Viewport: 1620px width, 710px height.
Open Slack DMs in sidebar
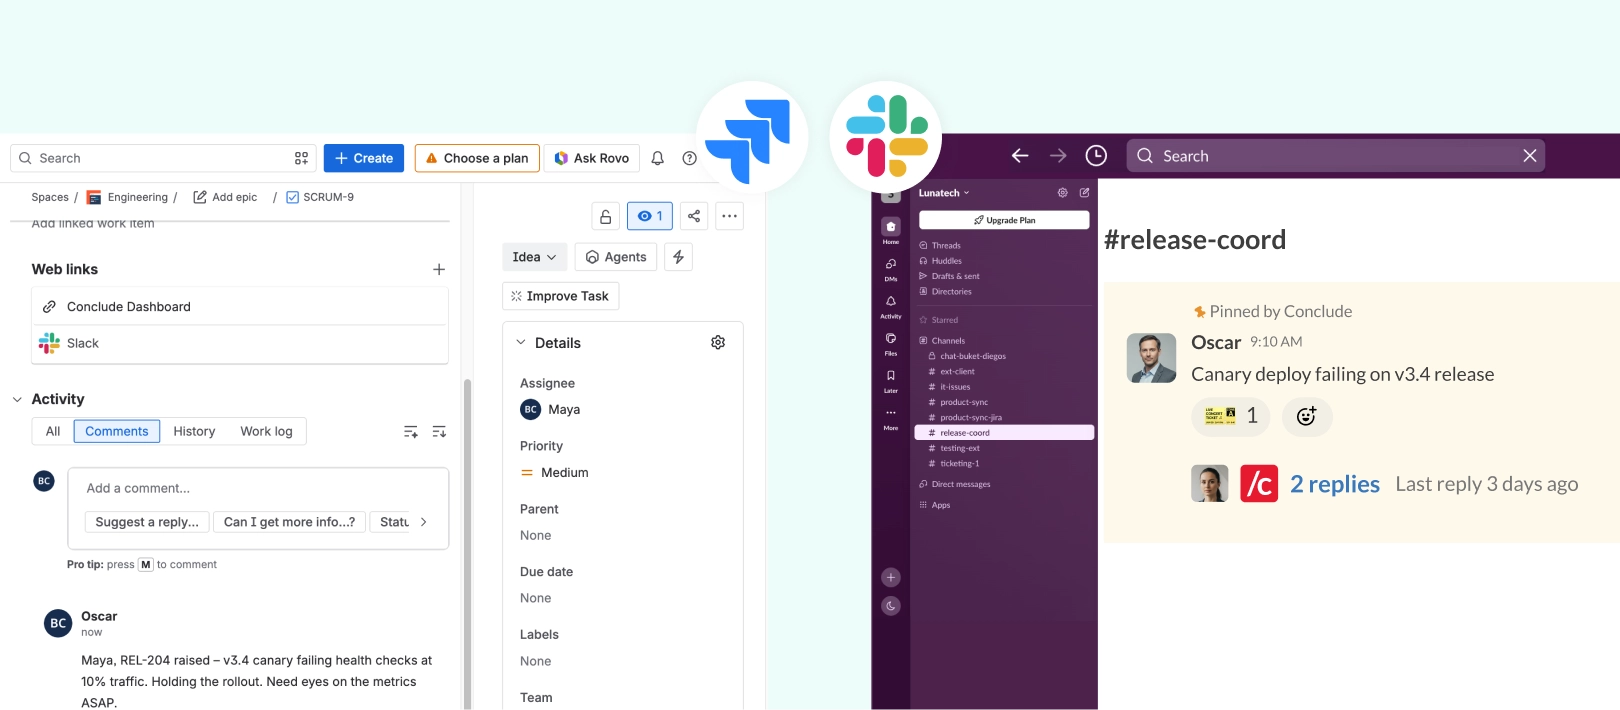(890, 269)
